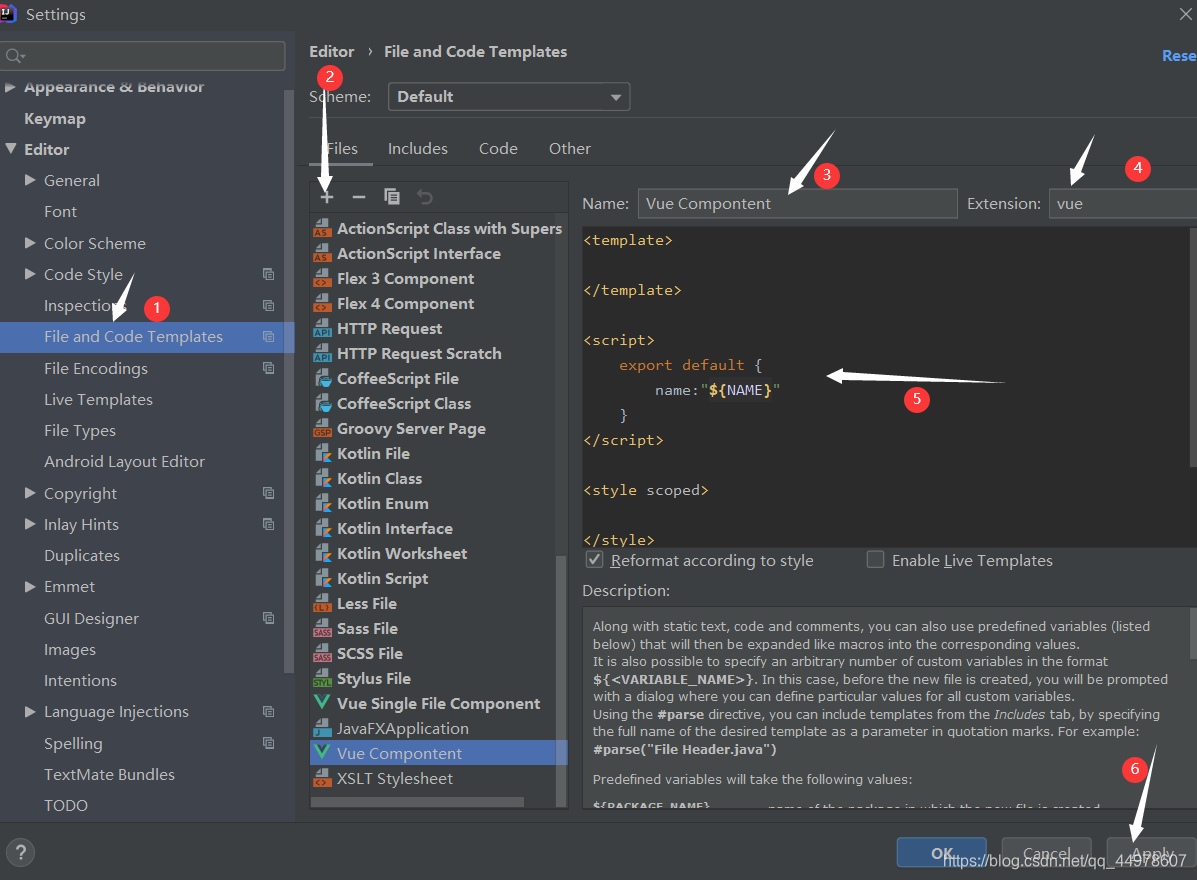Viewport: 1197px width, 880px height.
Task: Click the XSLT Stylesheet icon
Action: 322,778
